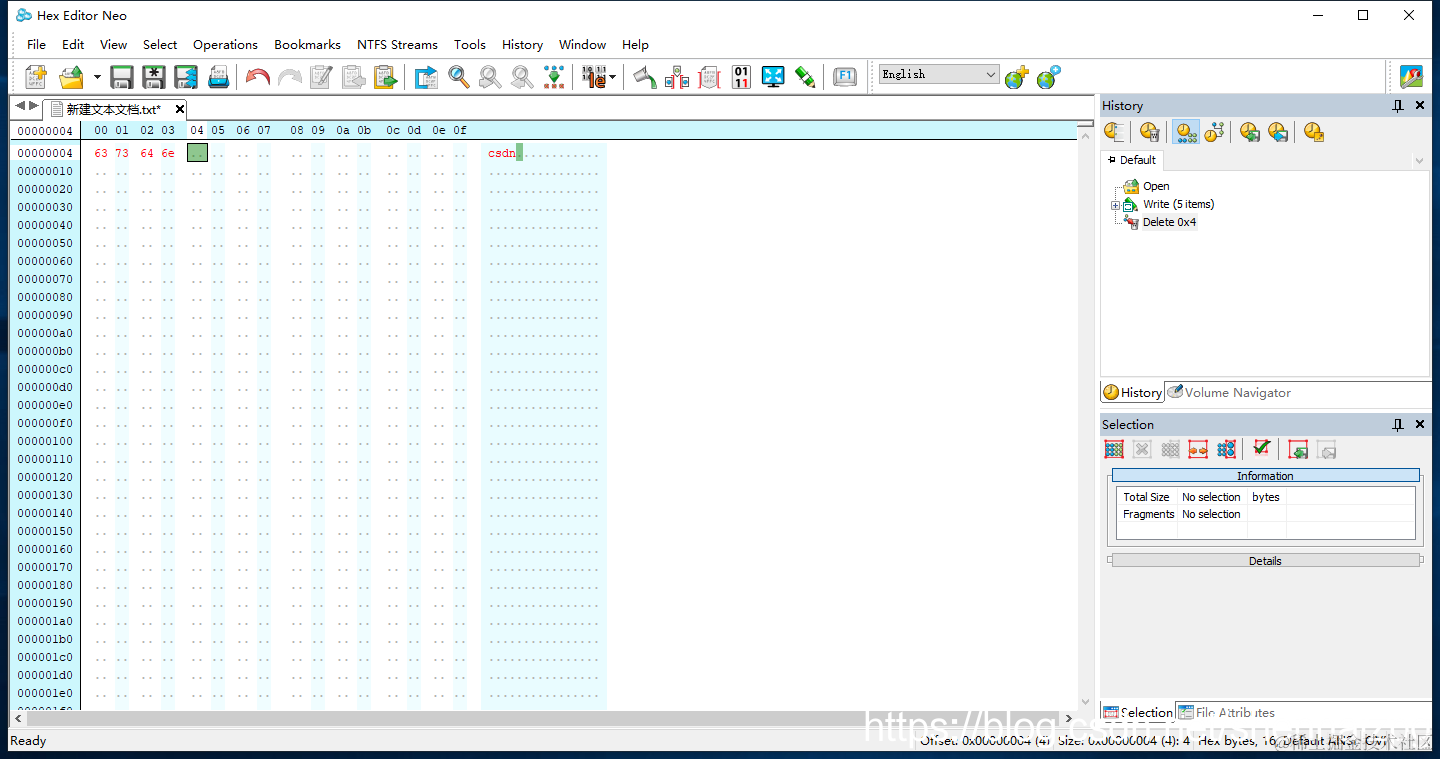Click the Save floppy disk icon
Image resolution: width=1440 pixels, height=759 pixels.
pos(122,76)
